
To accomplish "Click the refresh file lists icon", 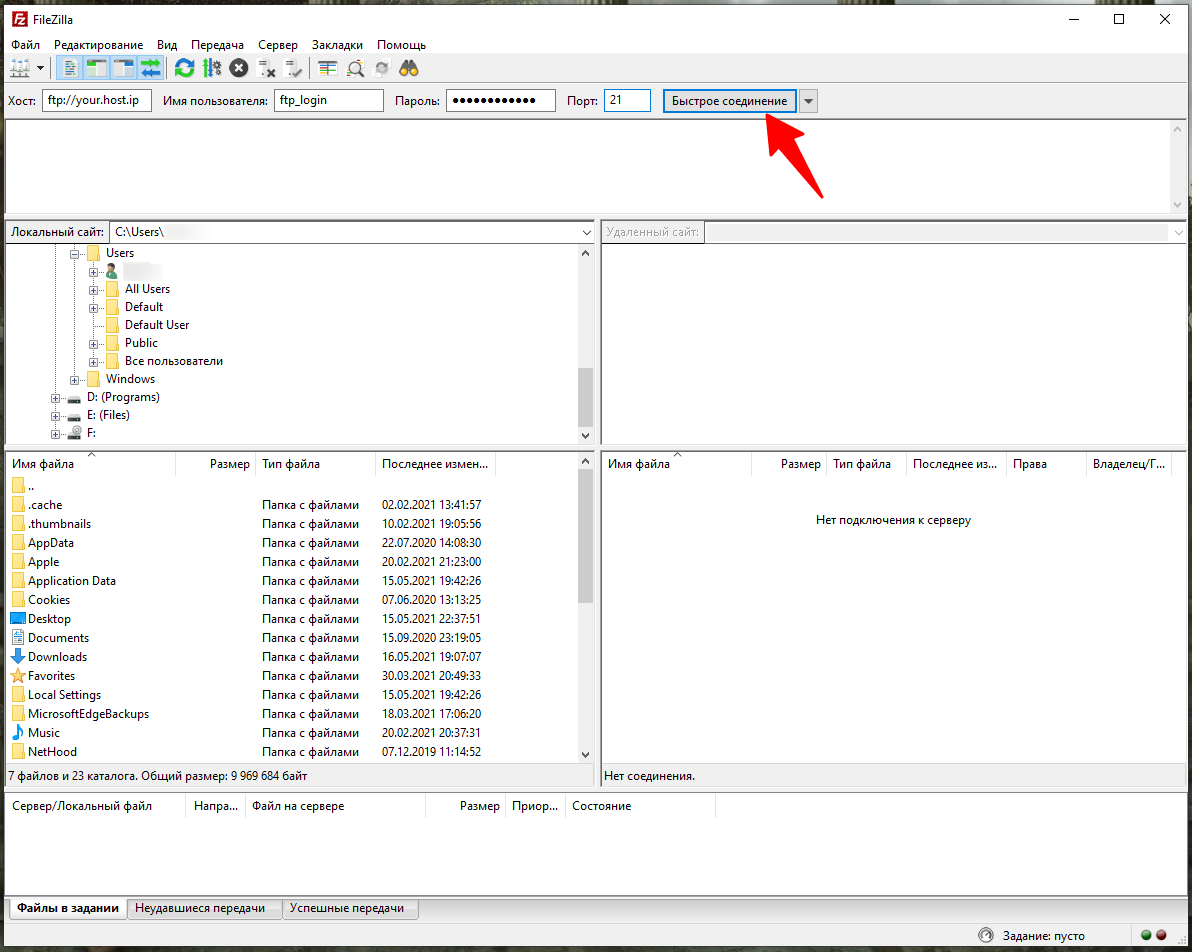I will coord(184,68).
